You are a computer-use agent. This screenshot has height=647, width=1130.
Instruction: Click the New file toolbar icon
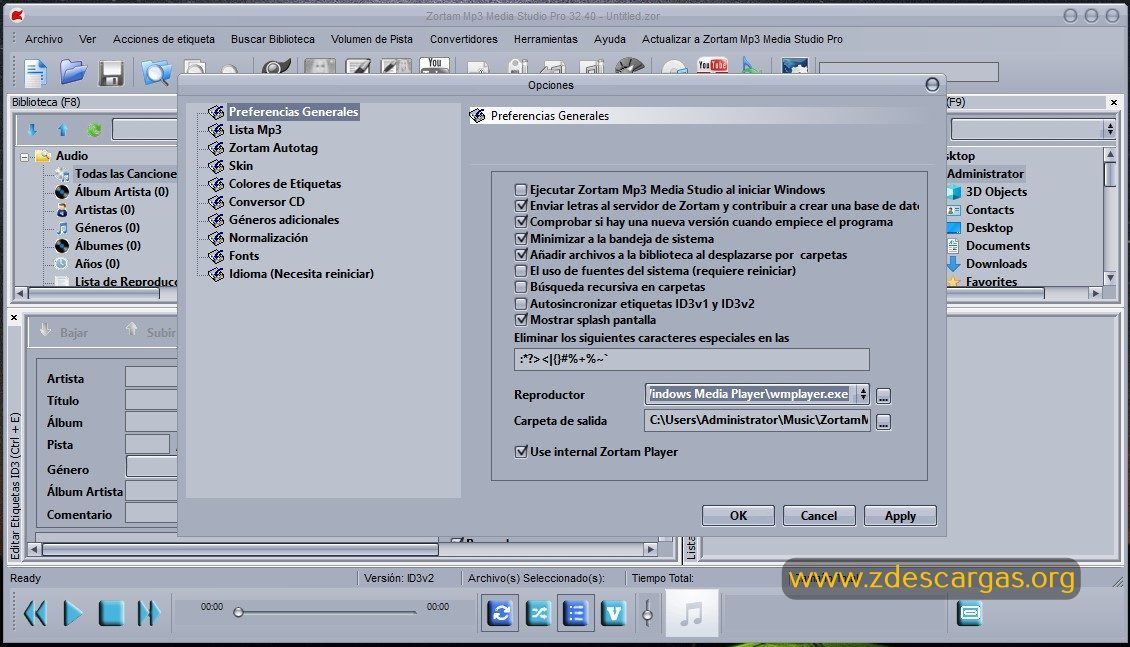click(x=36, y=73)
